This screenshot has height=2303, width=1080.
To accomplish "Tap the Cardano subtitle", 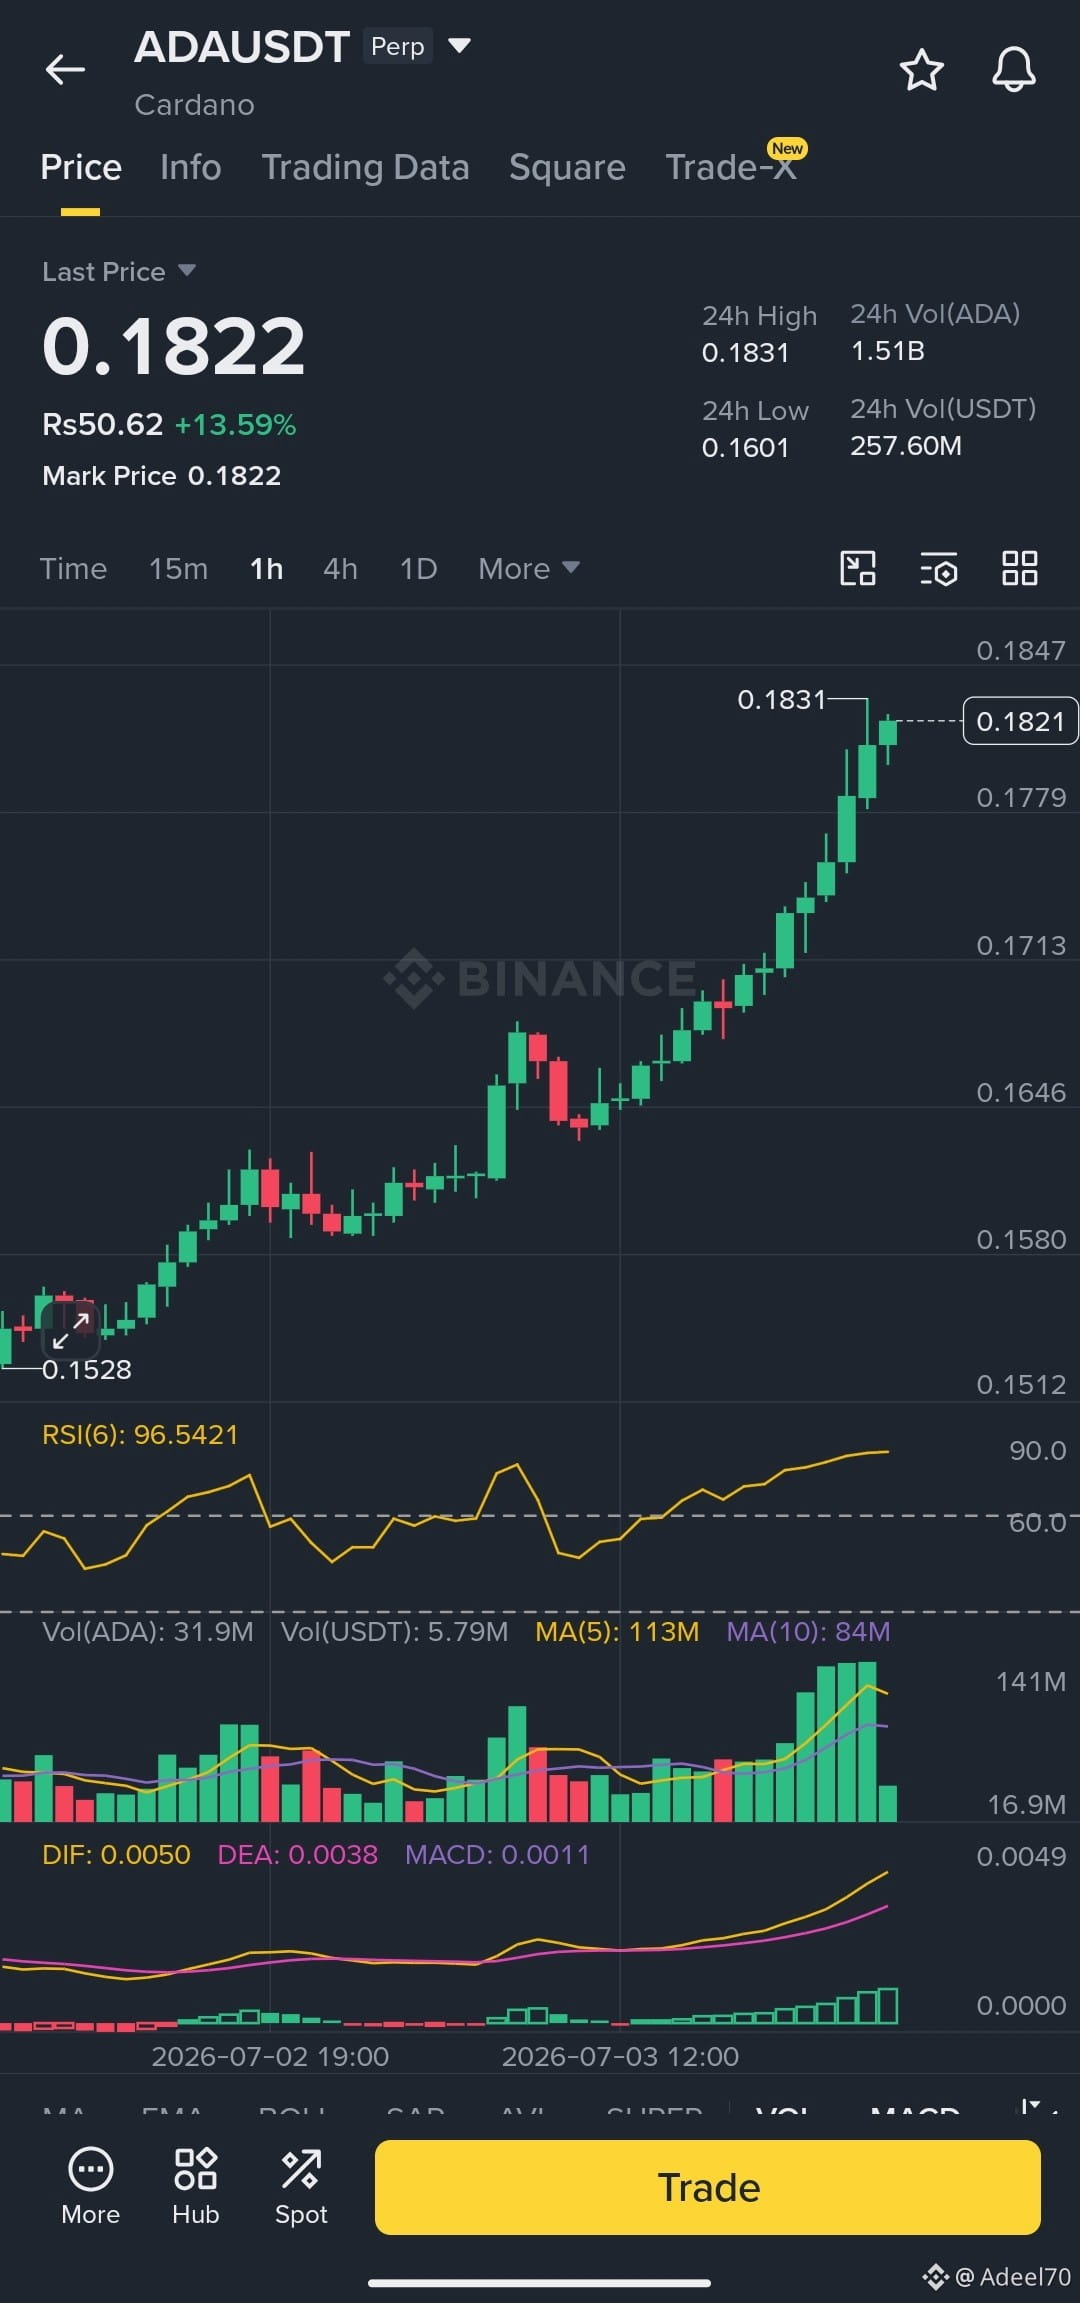I will click(194, 105).
